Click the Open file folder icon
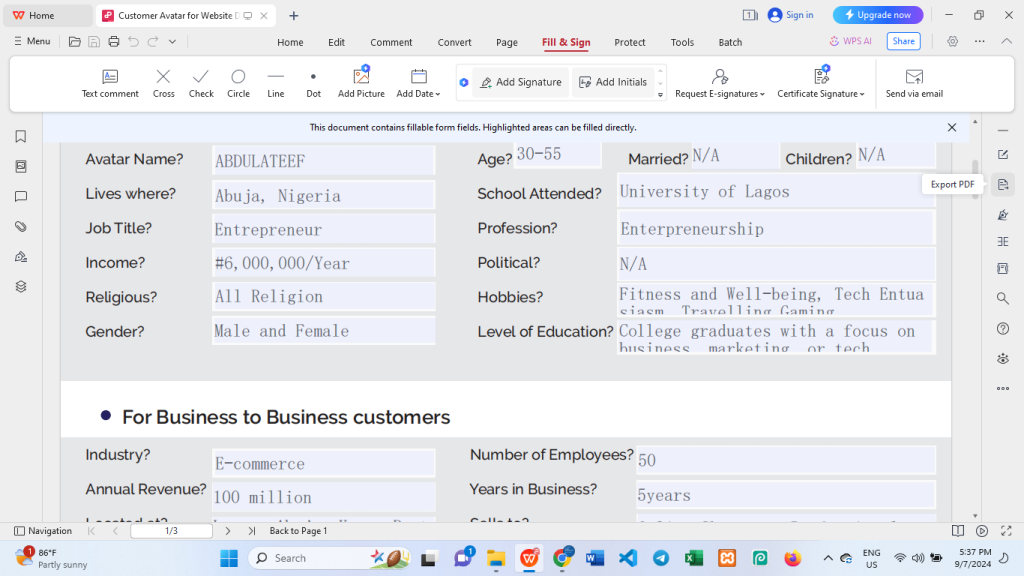 74,42
